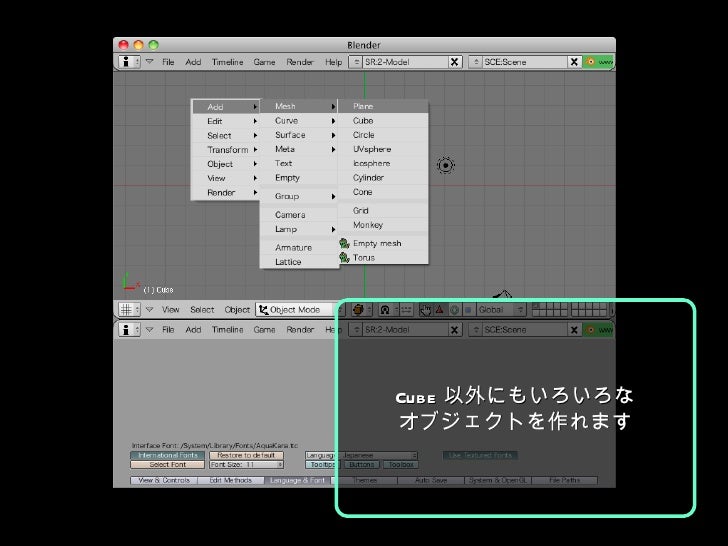Collapse top info header with triangle

[x=150, y=61]
